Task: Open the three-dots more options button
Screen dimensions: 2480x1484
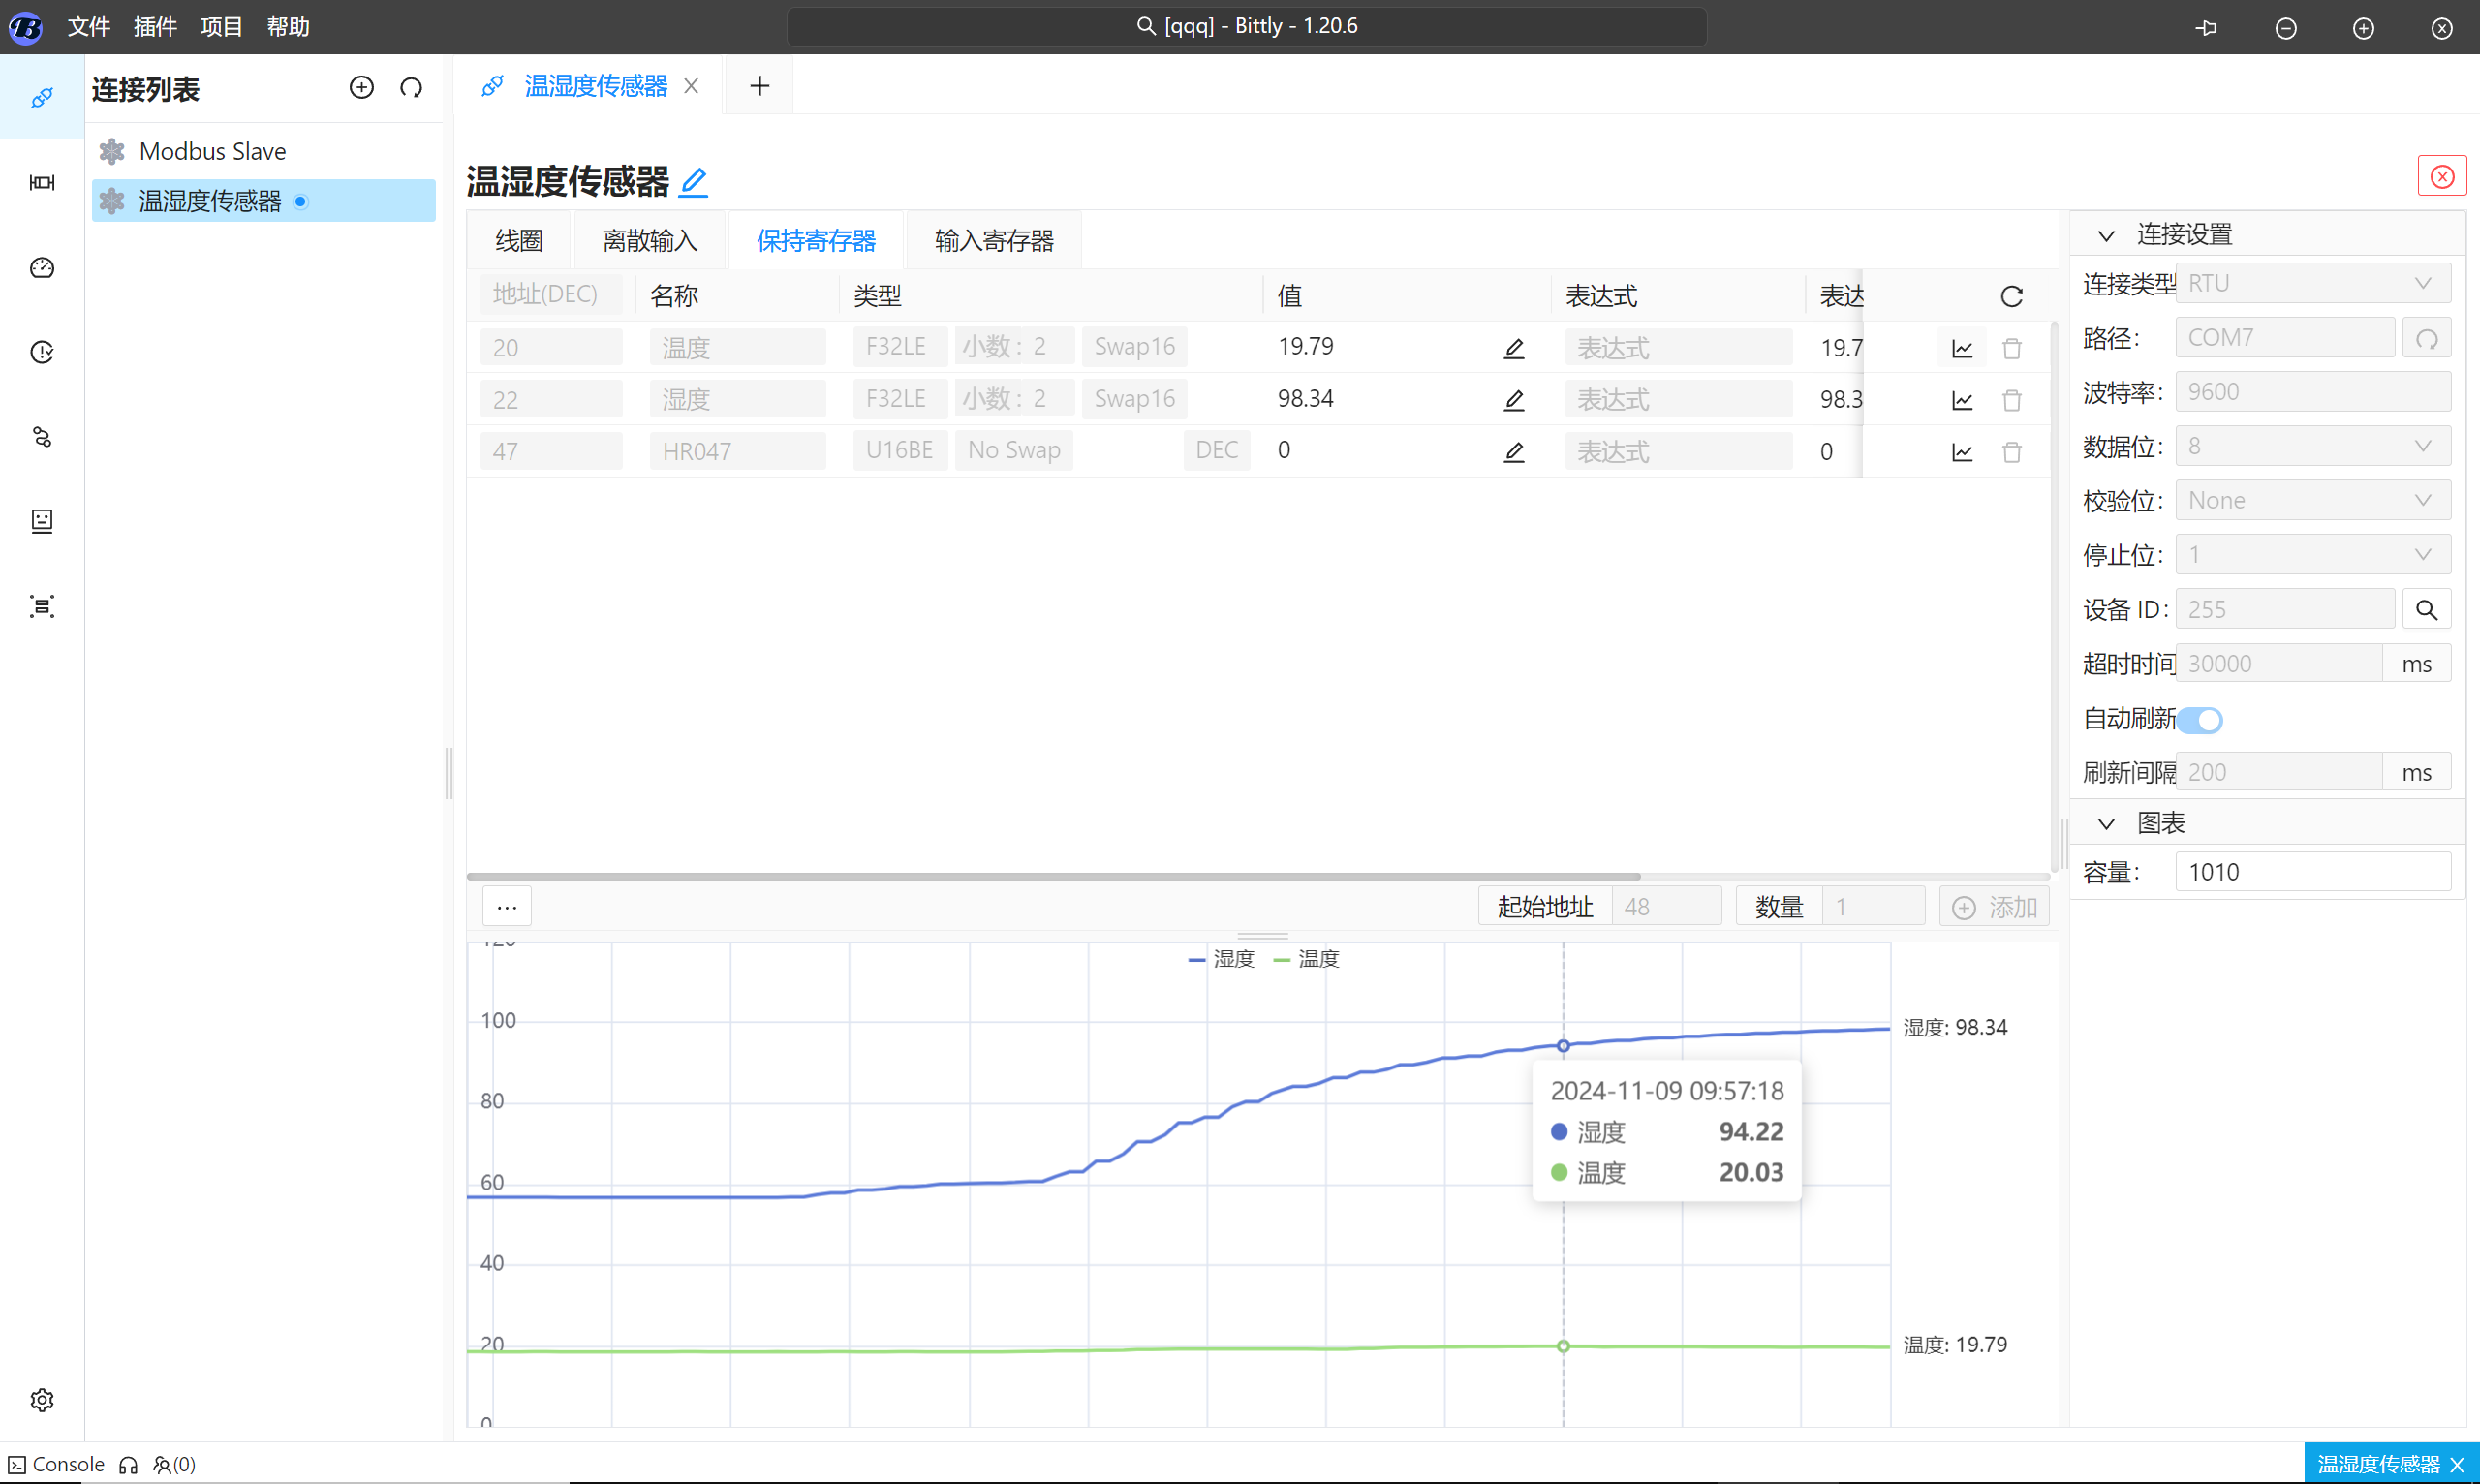Action: pyautogui.click(x=507, y=907)
